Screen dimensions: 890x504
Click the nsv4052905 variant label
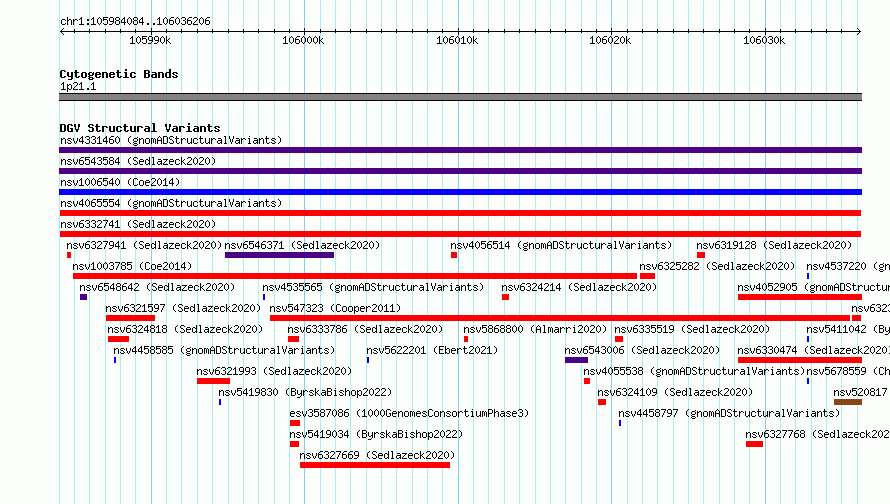(813, 287)
